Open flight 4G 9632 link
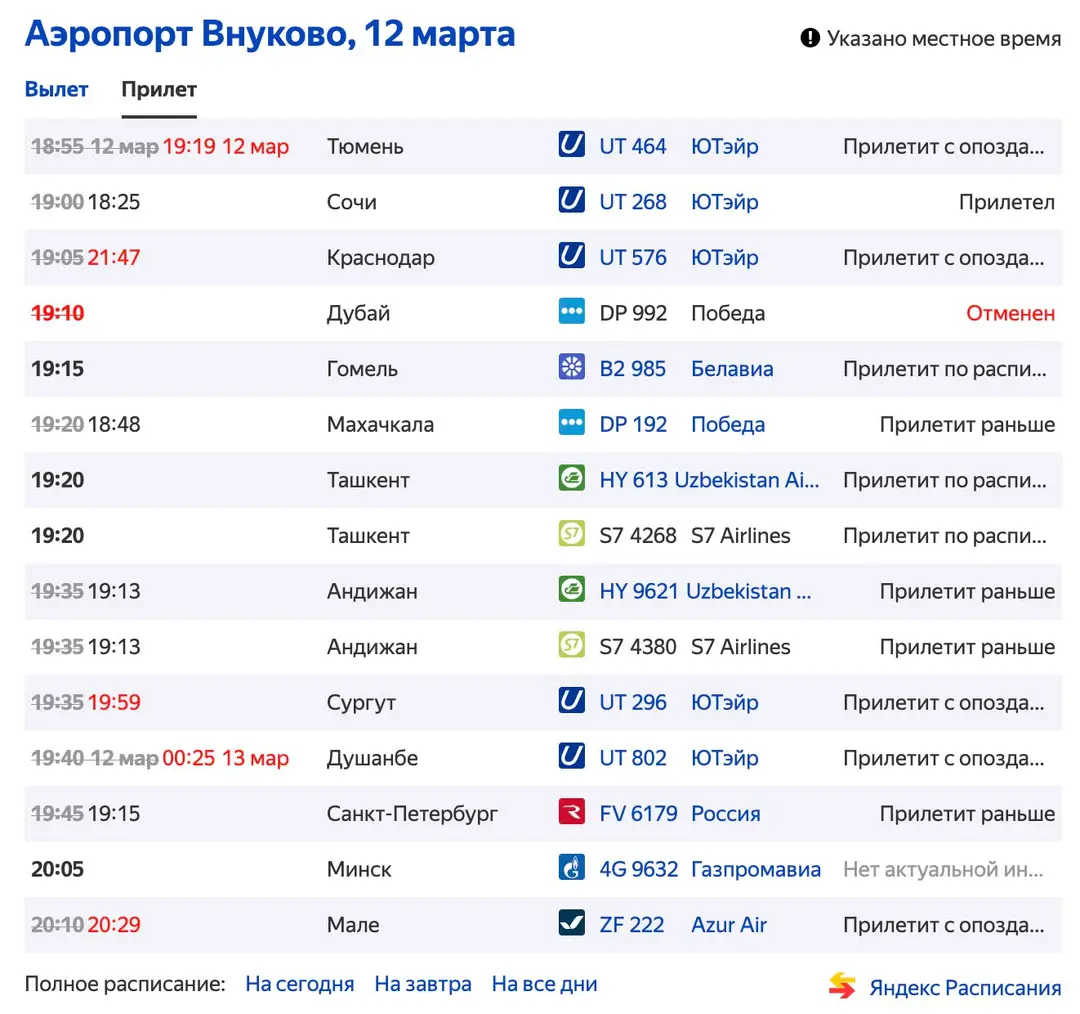Viewport: 1080px width, 1014px height. 638,869
